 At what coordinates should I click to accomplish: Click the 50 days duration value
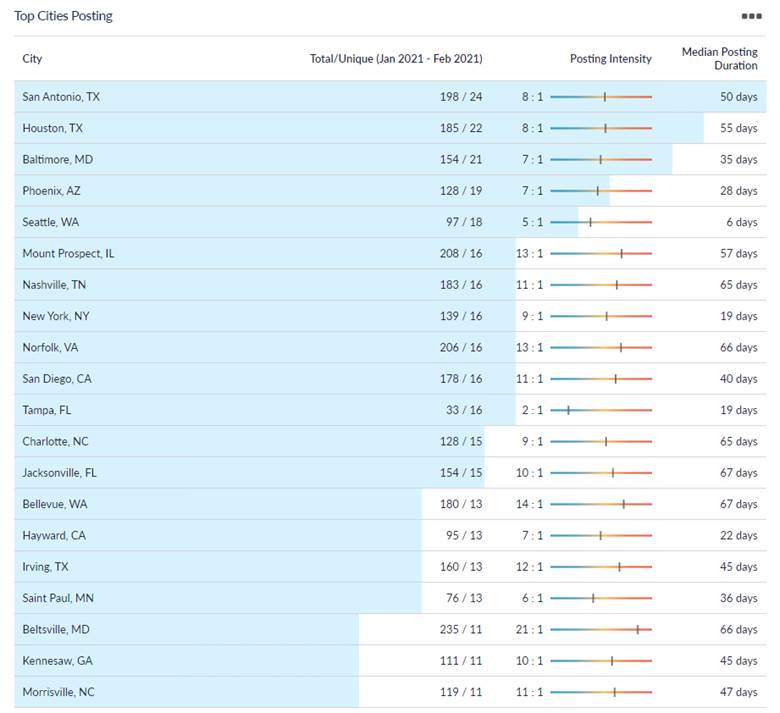pyautogui.click(x=739, y=97)
